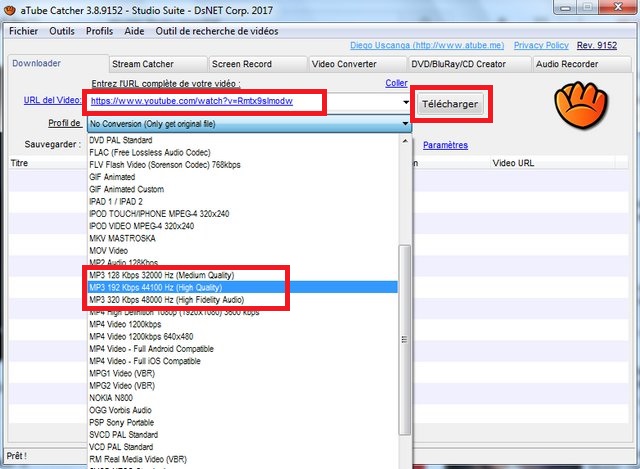Select FLAC Free Lossless Audio Codec profile

(x=242, y=152)
